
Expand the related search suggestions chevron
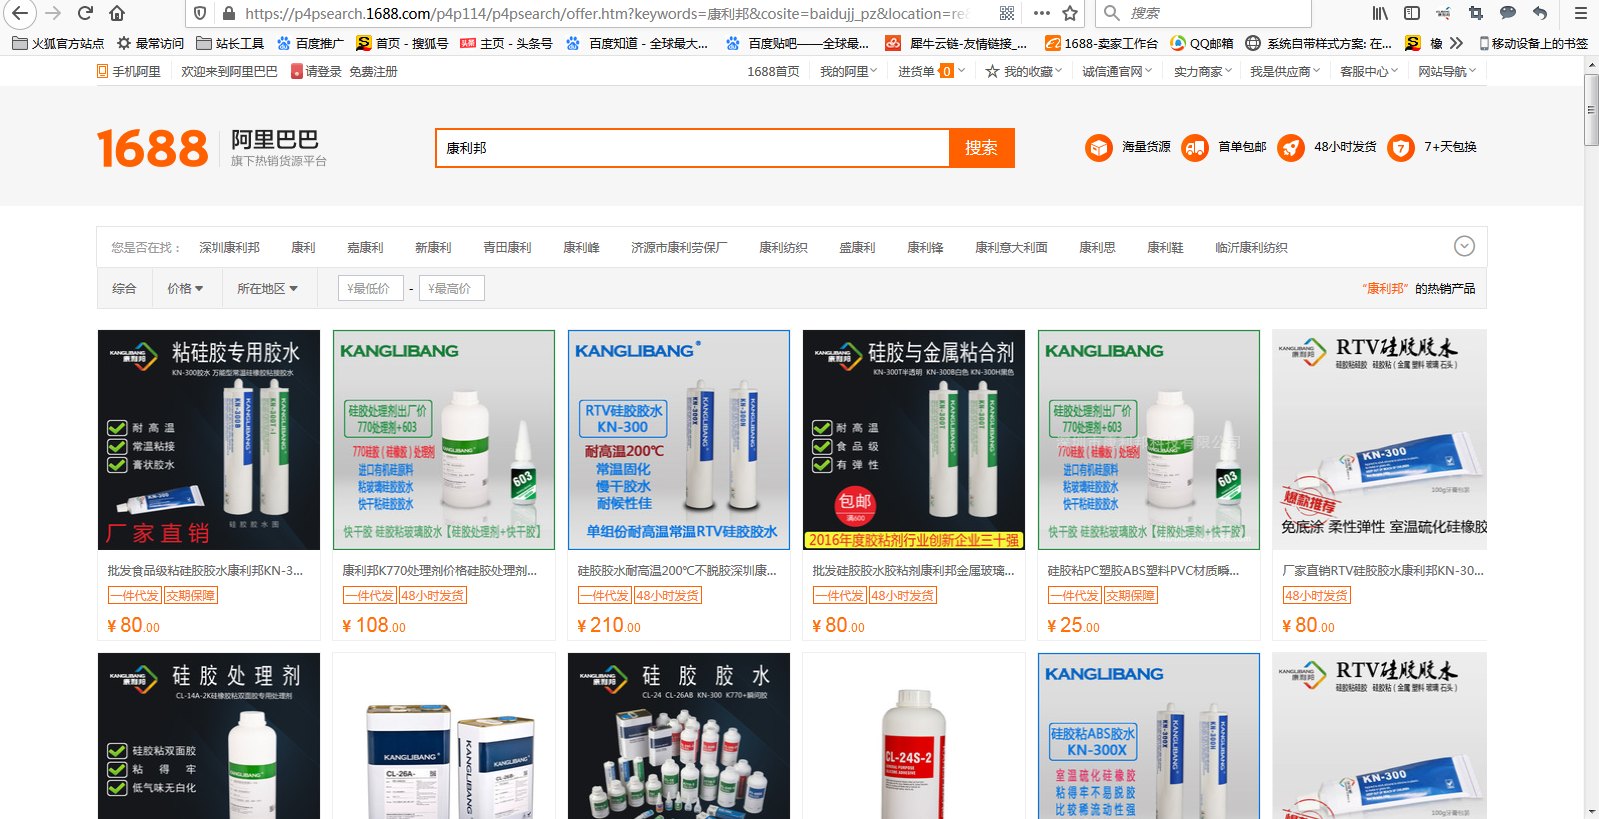[1464, 247]
